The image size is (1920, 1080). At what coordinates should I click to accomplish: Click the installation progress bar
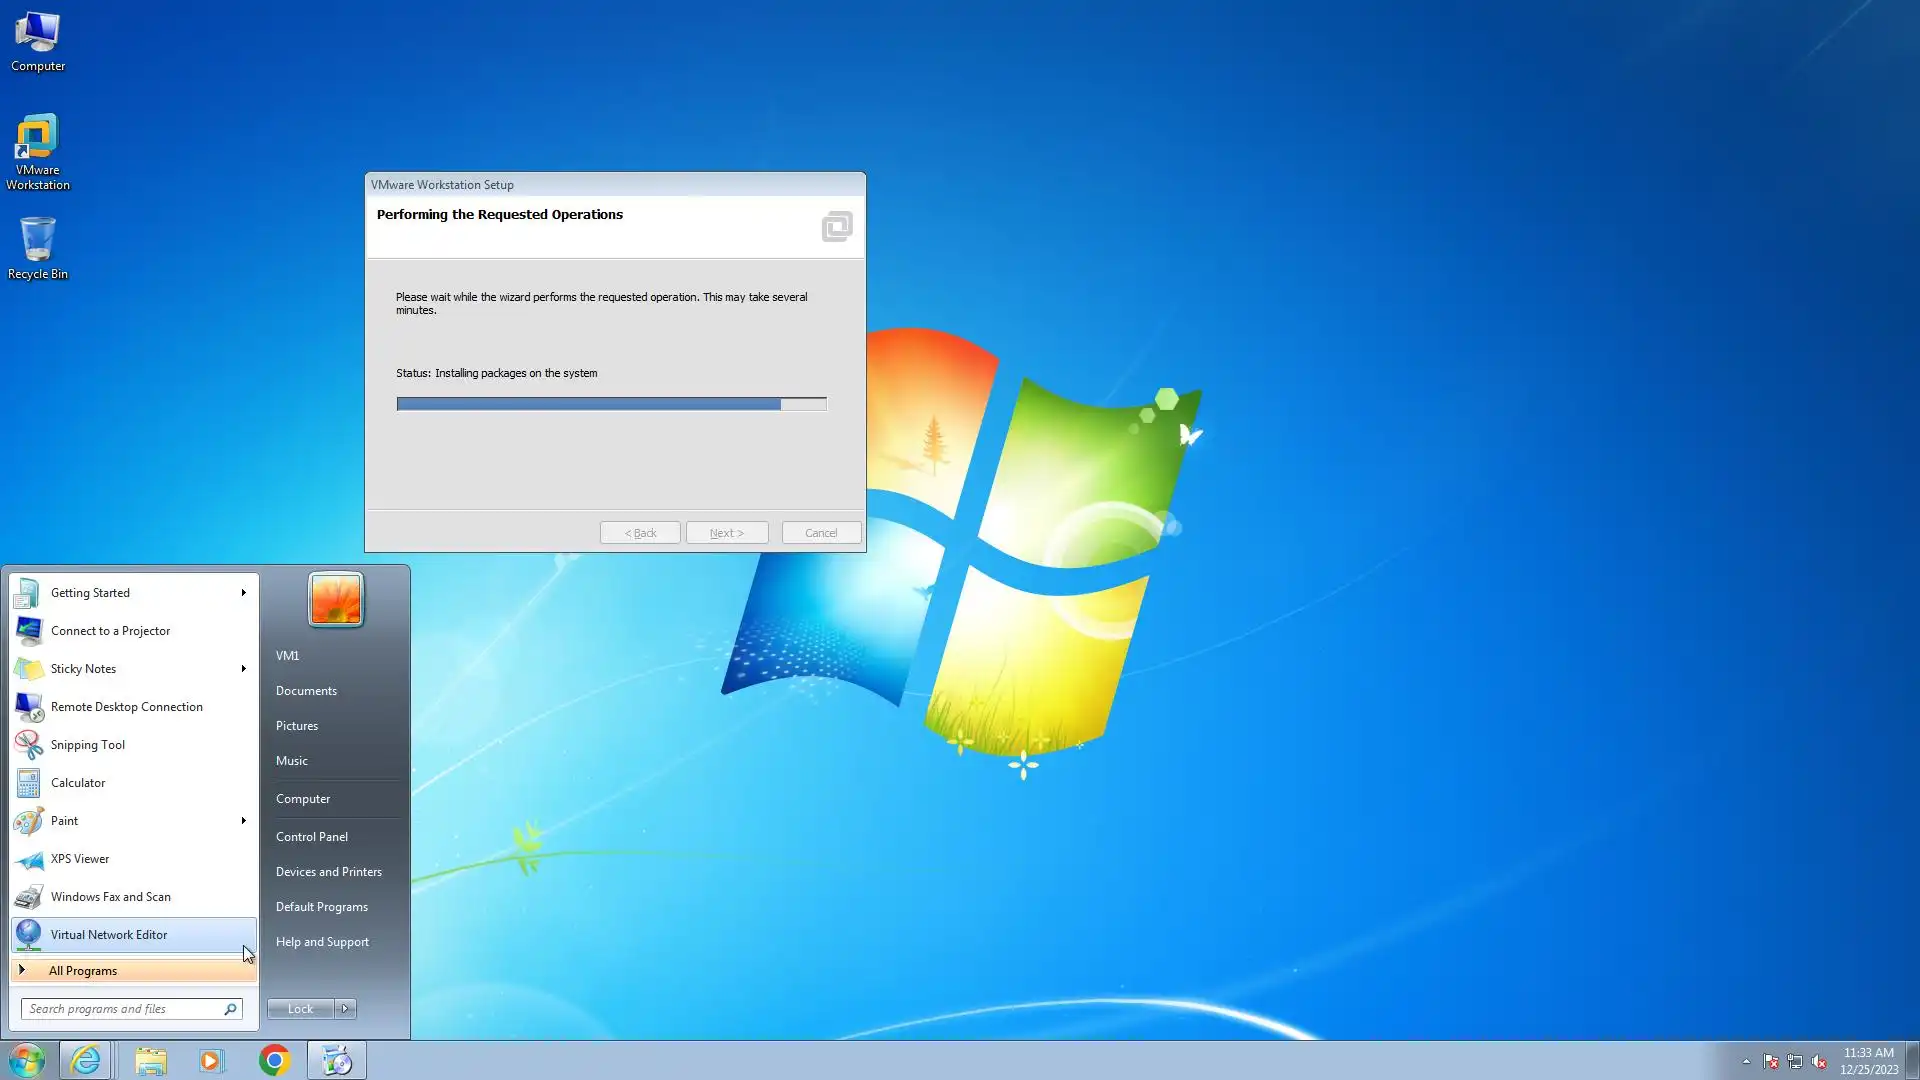click(611, 404)
